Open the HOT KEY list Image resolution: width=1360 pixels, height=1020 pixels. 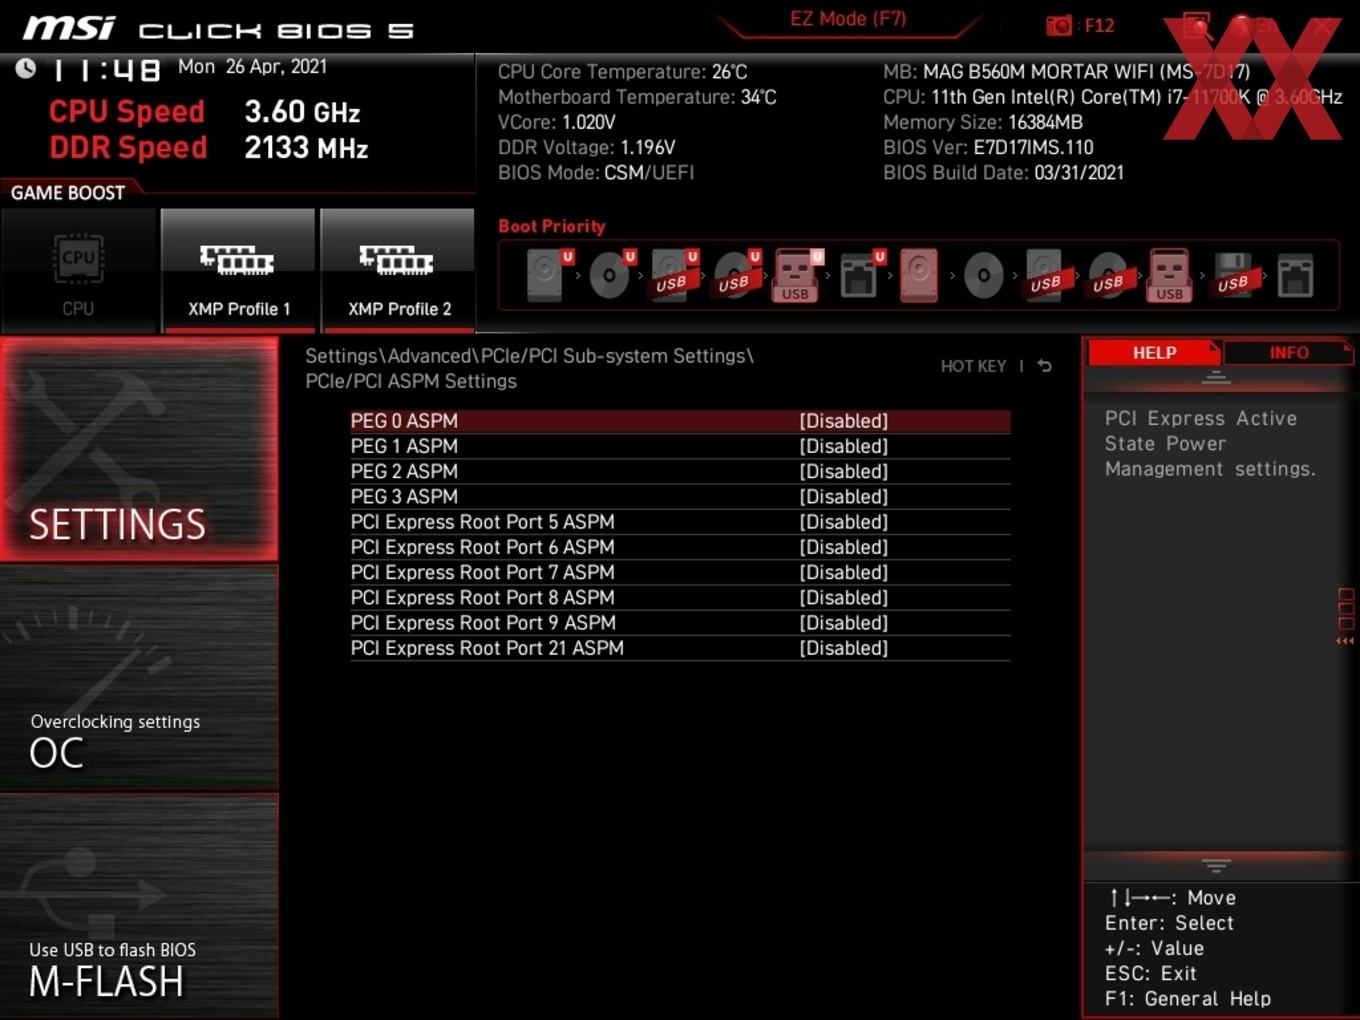coord(973,366)
